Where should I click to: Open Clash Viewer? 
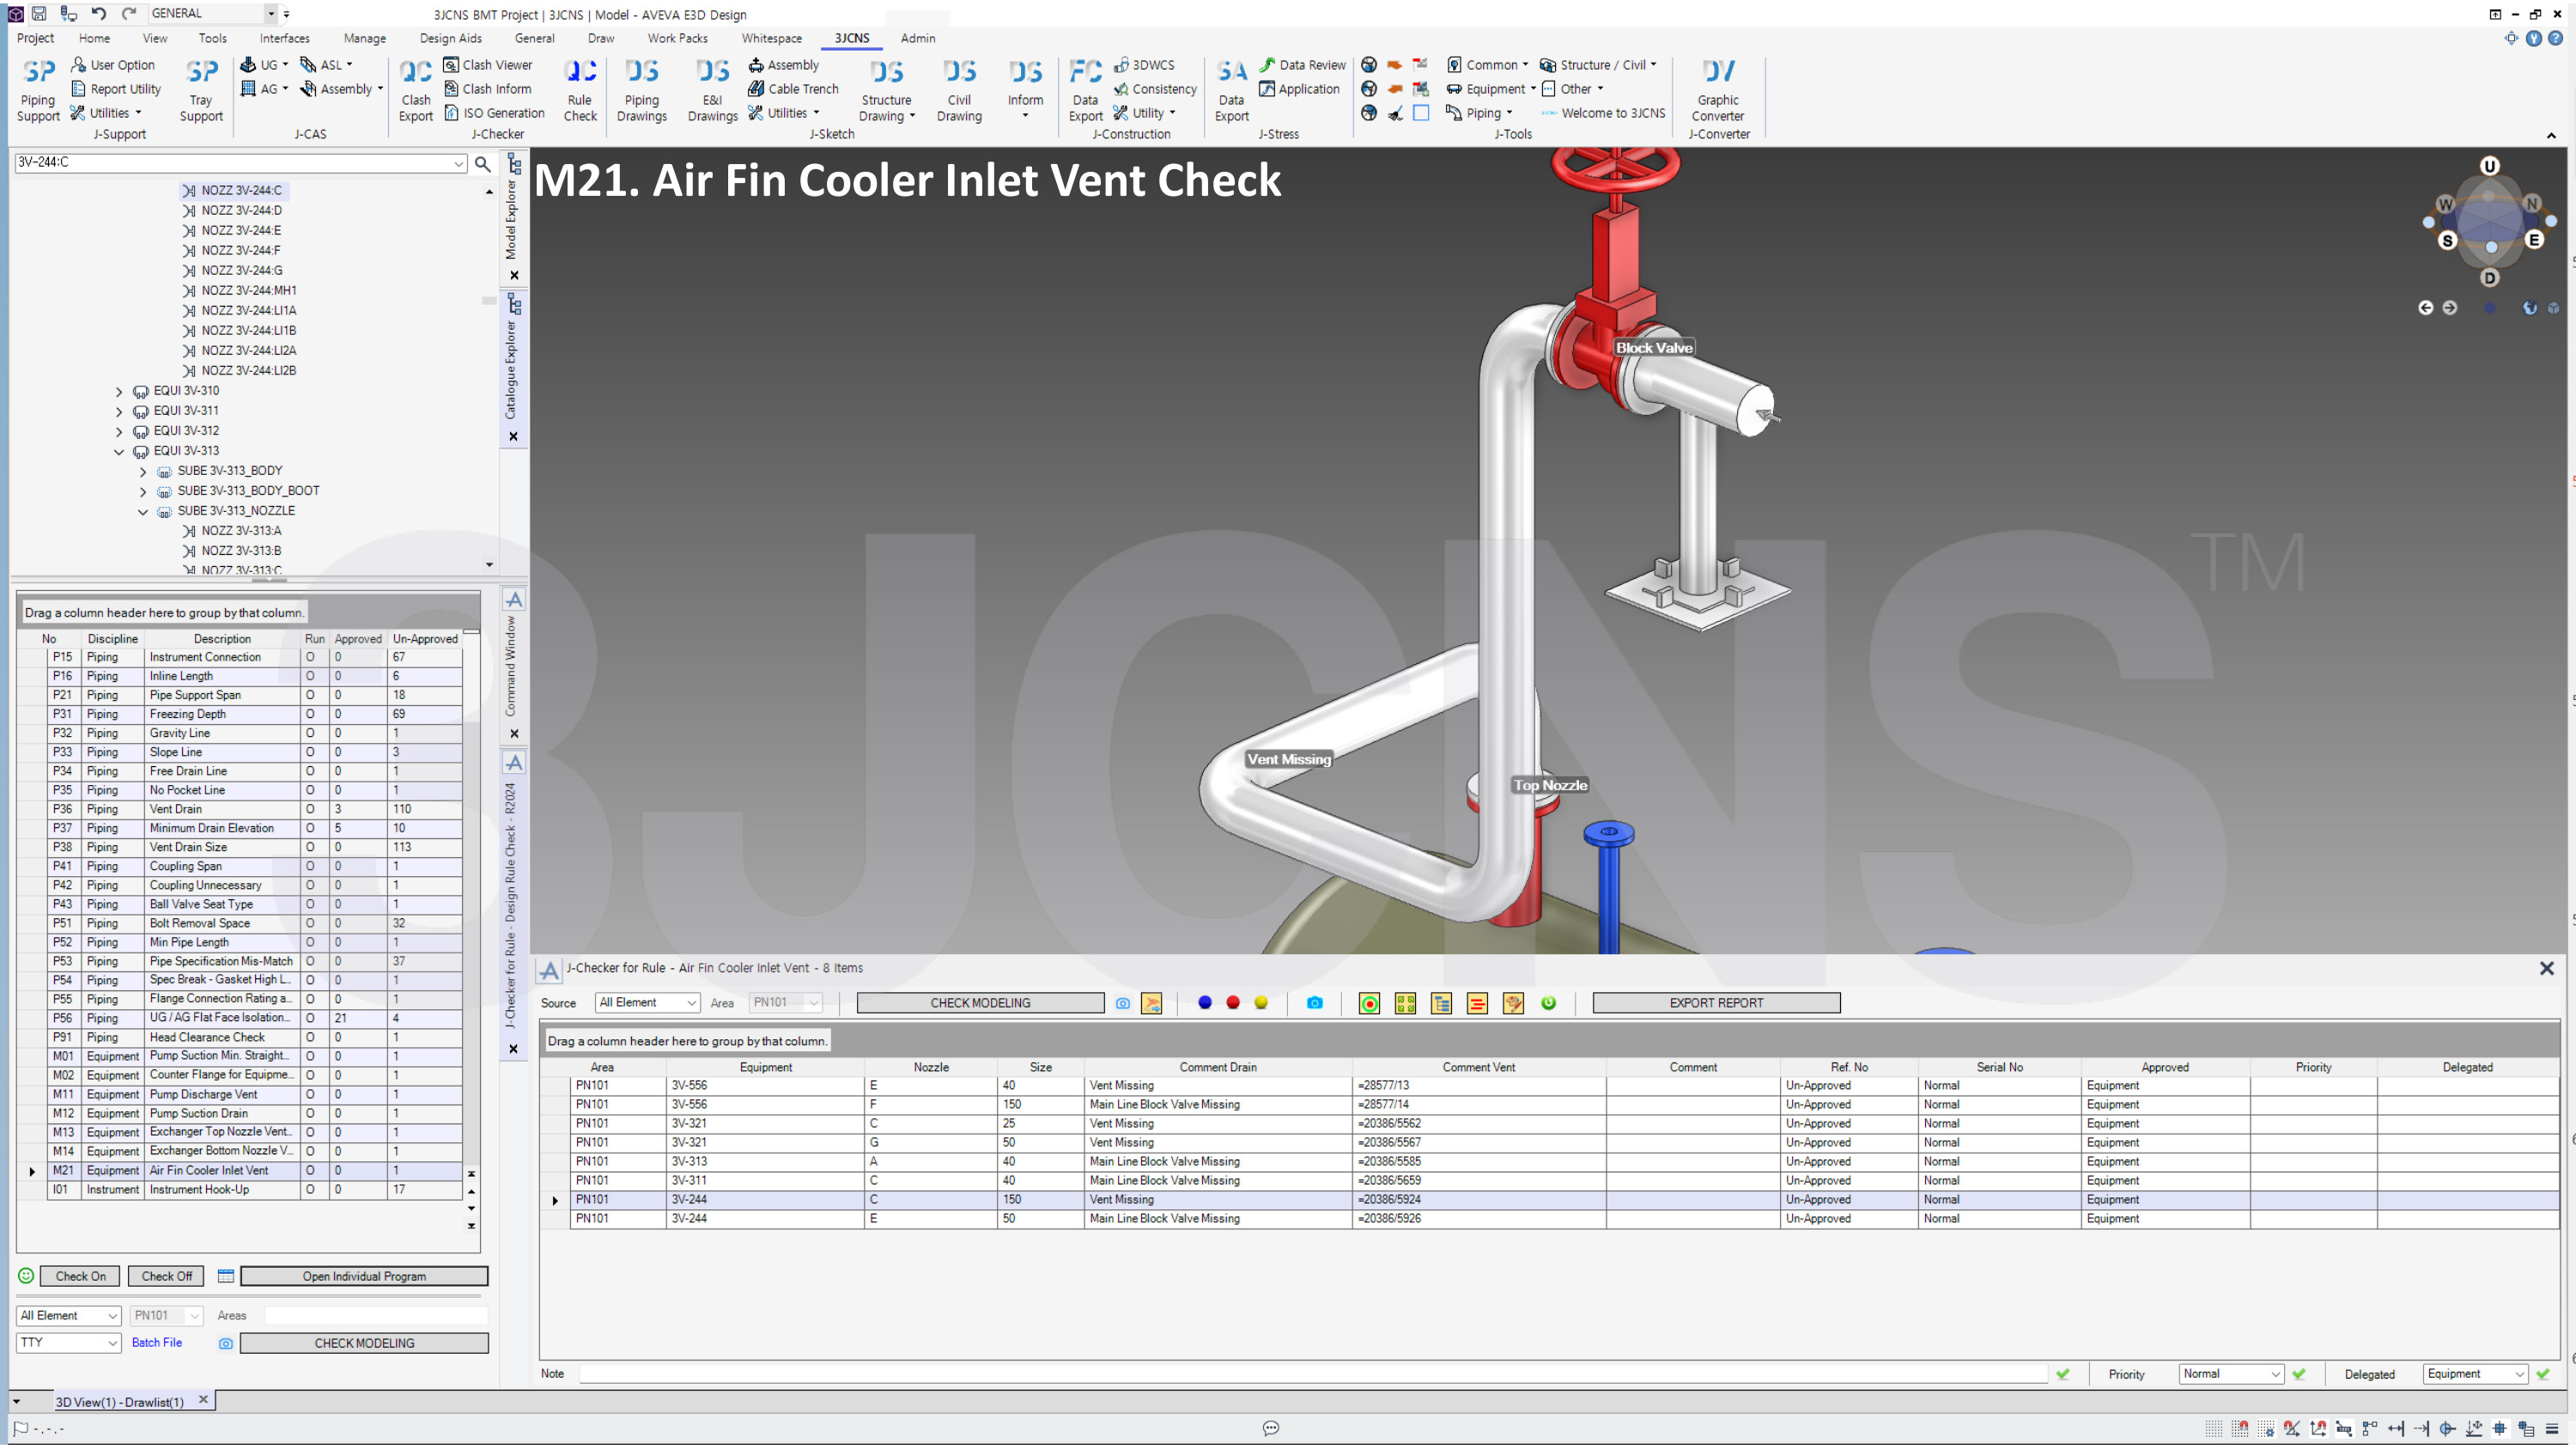(x=487, y=65)
